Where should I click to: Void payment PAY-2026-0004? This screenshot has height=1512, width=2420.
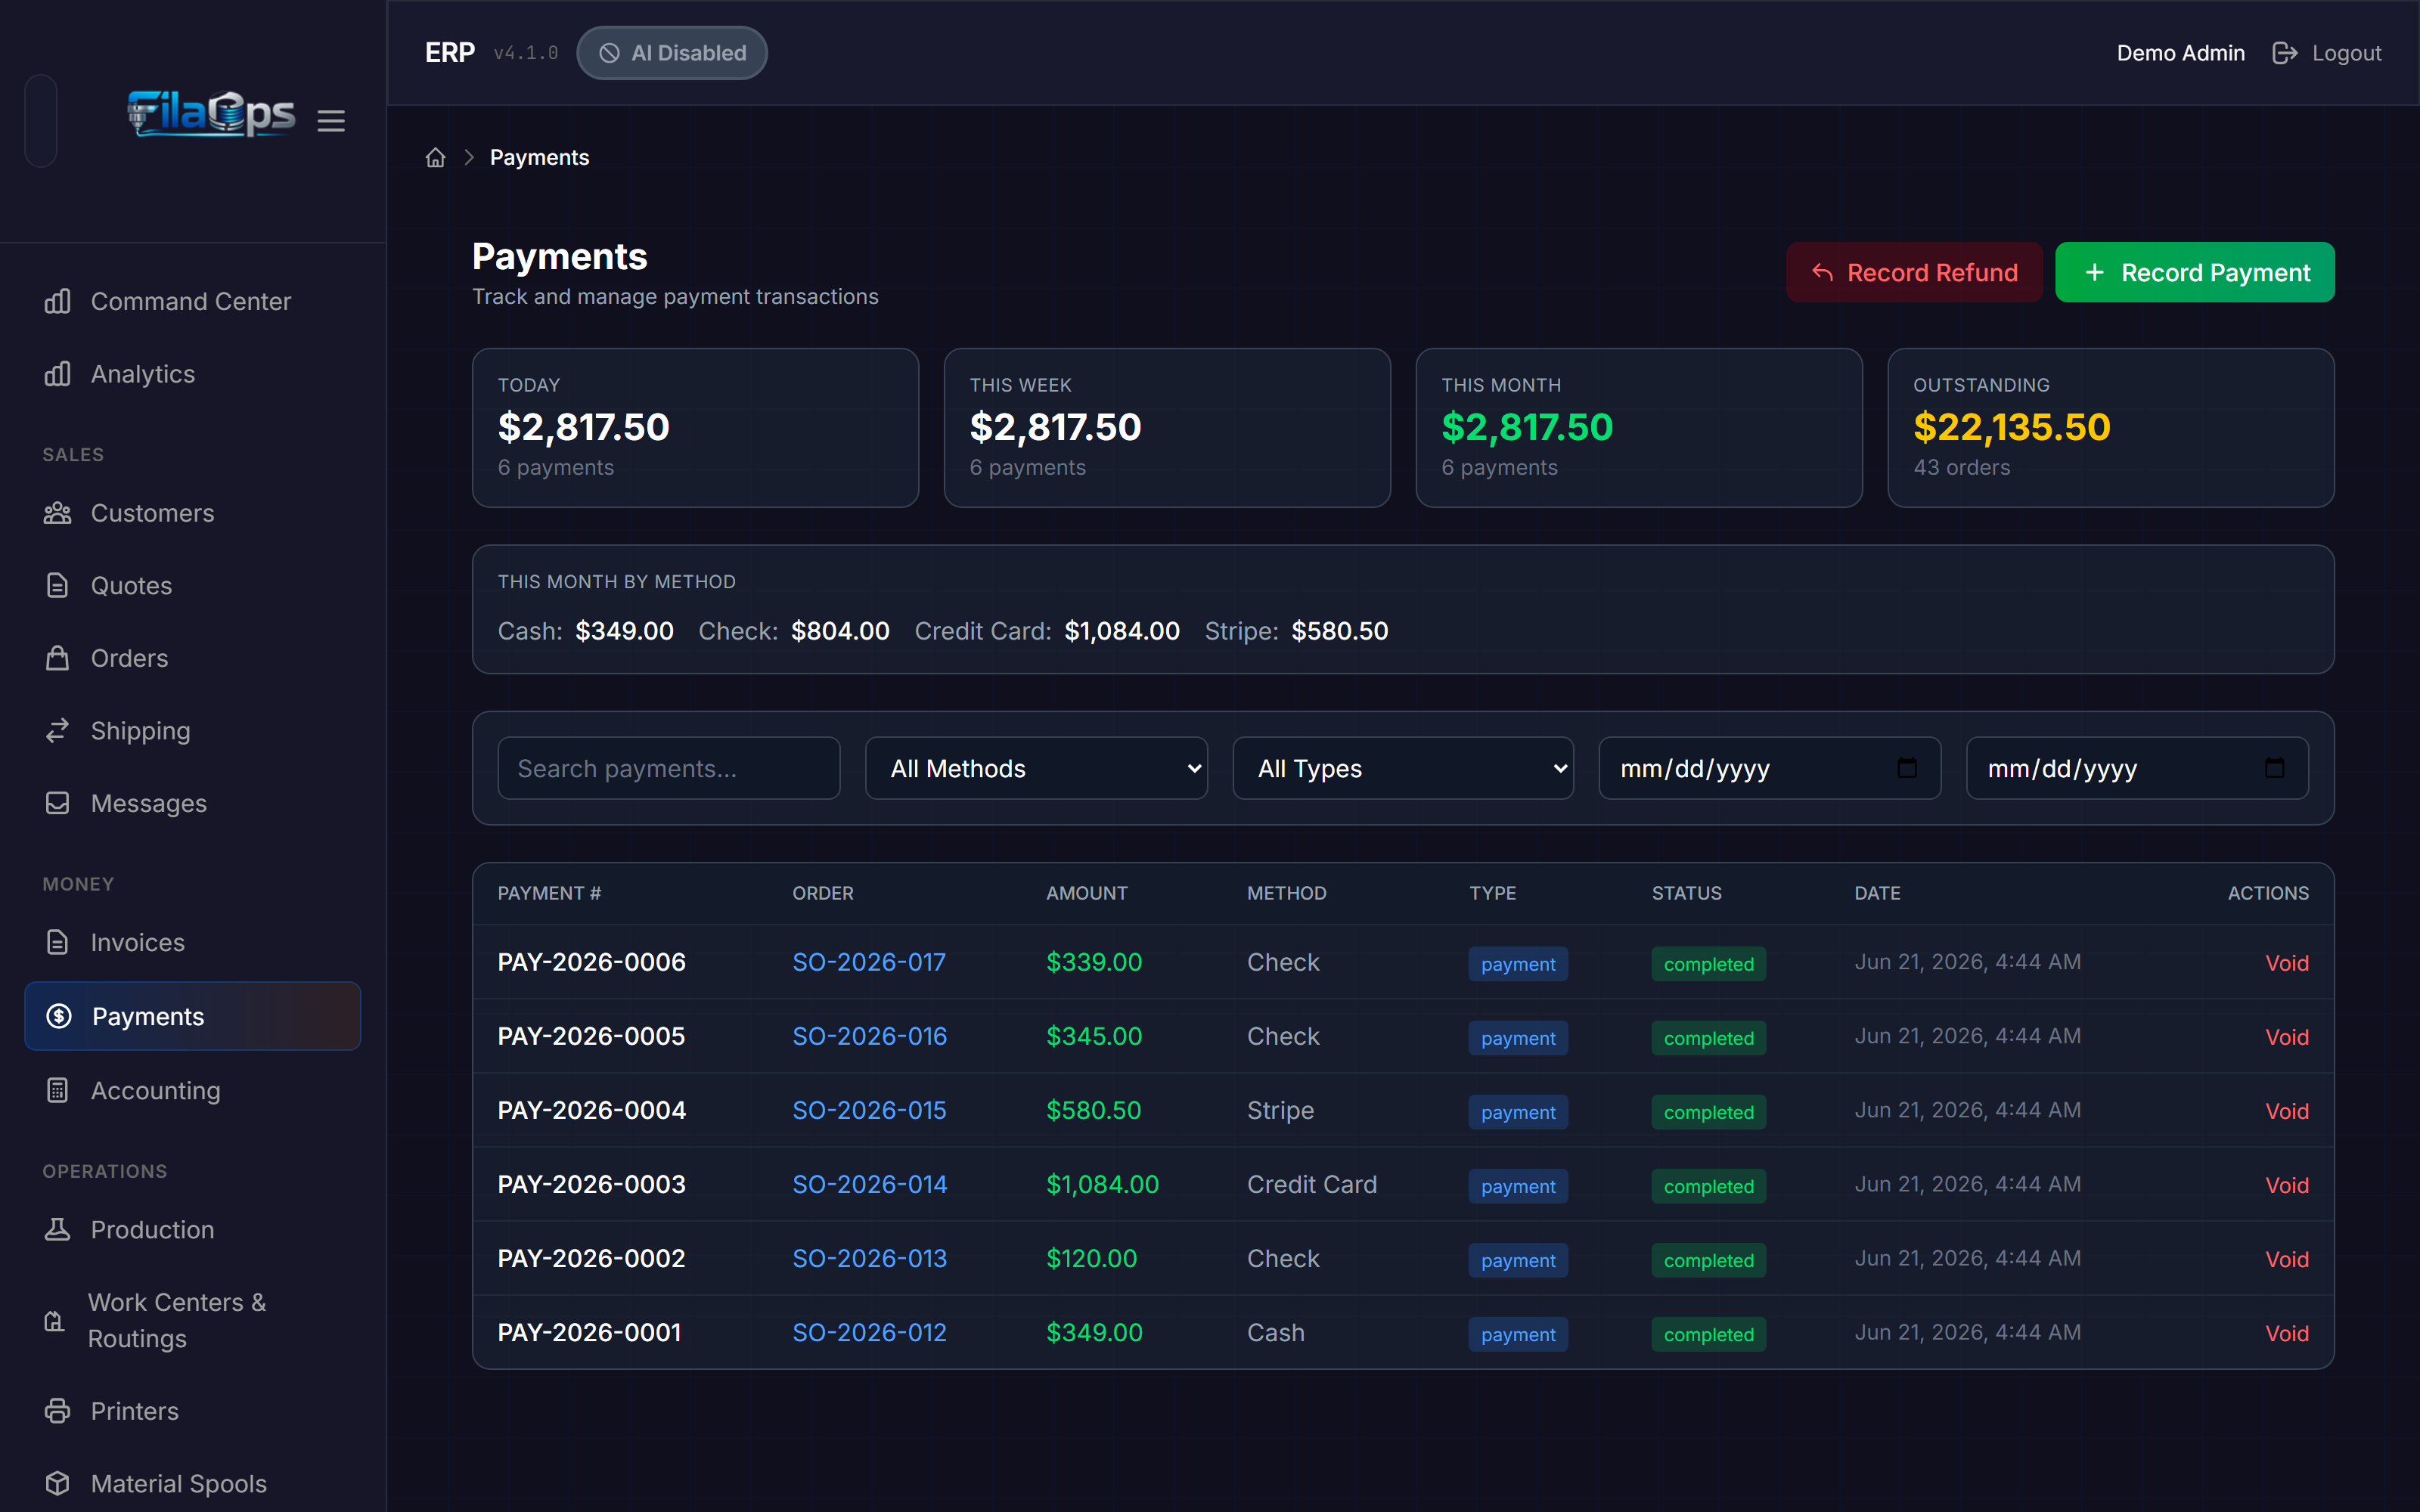pyautogui.click(x=2286, y=1111)
